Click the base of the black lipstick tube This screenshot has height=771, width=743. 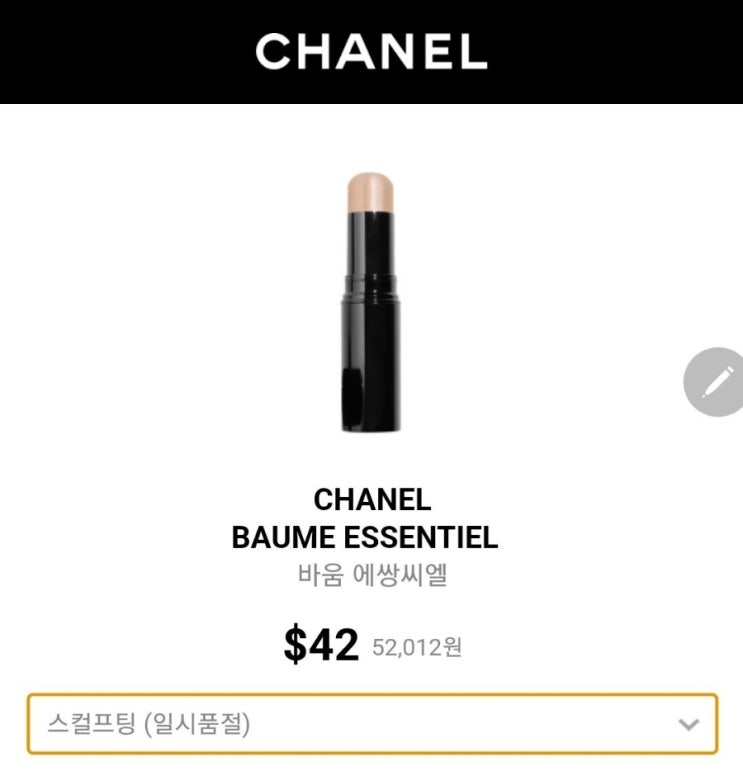pos(372,420)
